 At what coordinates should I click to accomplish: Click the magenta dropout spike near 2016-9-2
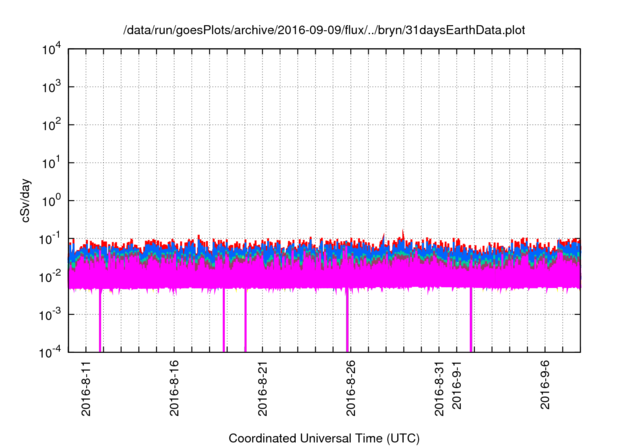pyautogui.click(x=471, y=320)
